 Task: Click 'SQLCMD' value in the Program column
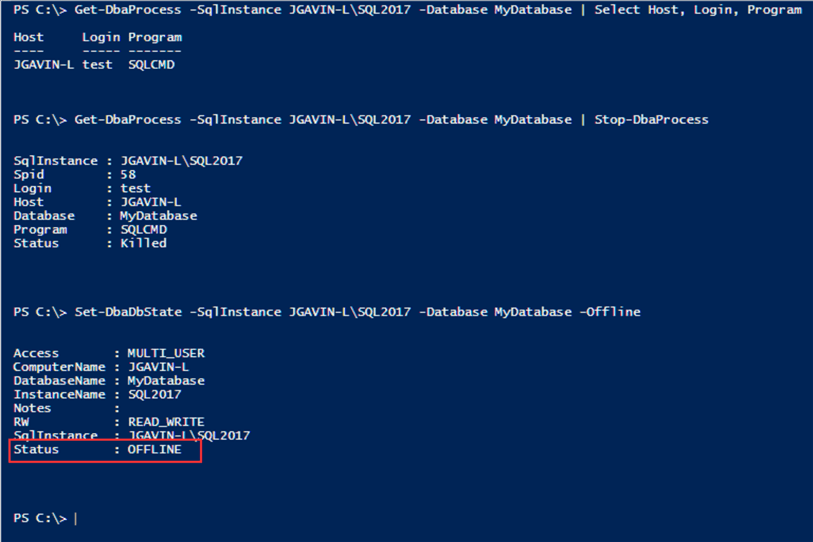pos(151,65)
